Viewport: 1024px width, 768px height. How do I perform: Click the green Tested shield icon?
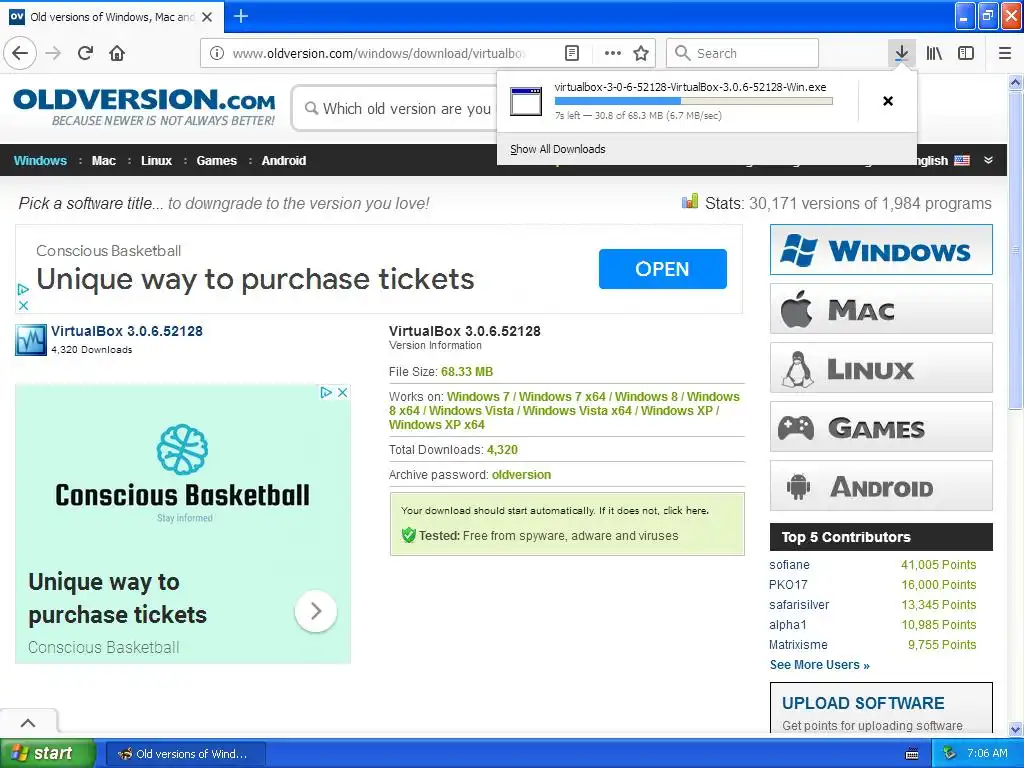[409, 536]
